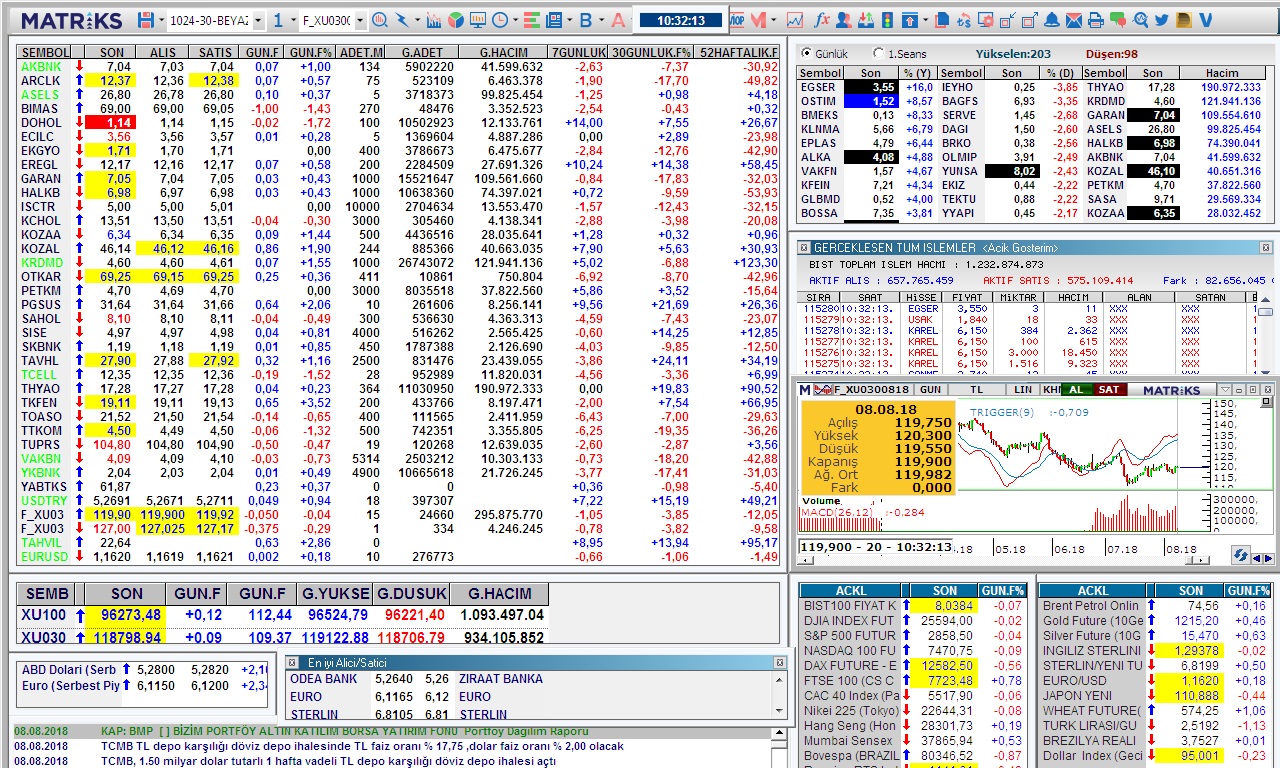This screenshot has height=768, width=1280.
Task: Click the alarm bell icon
Action: pos(1052,20)
